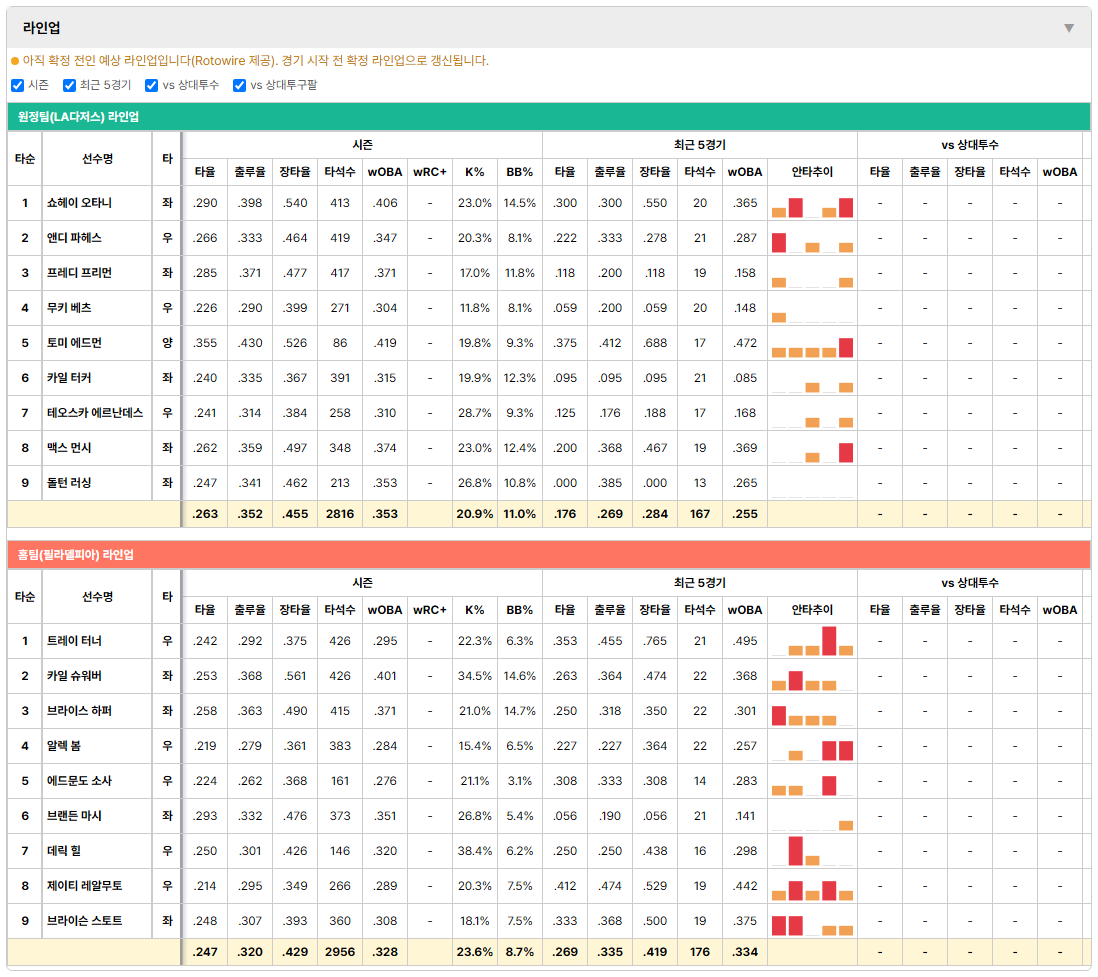Click 트레이 터너 hit trend chart
Image resolution: width=1098 pixels, height=977 pixels.
click(812, 641)
